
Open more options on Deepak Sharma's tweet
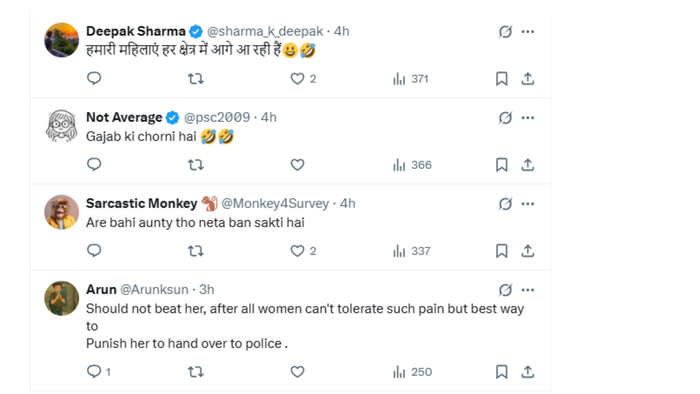[528, 32]
